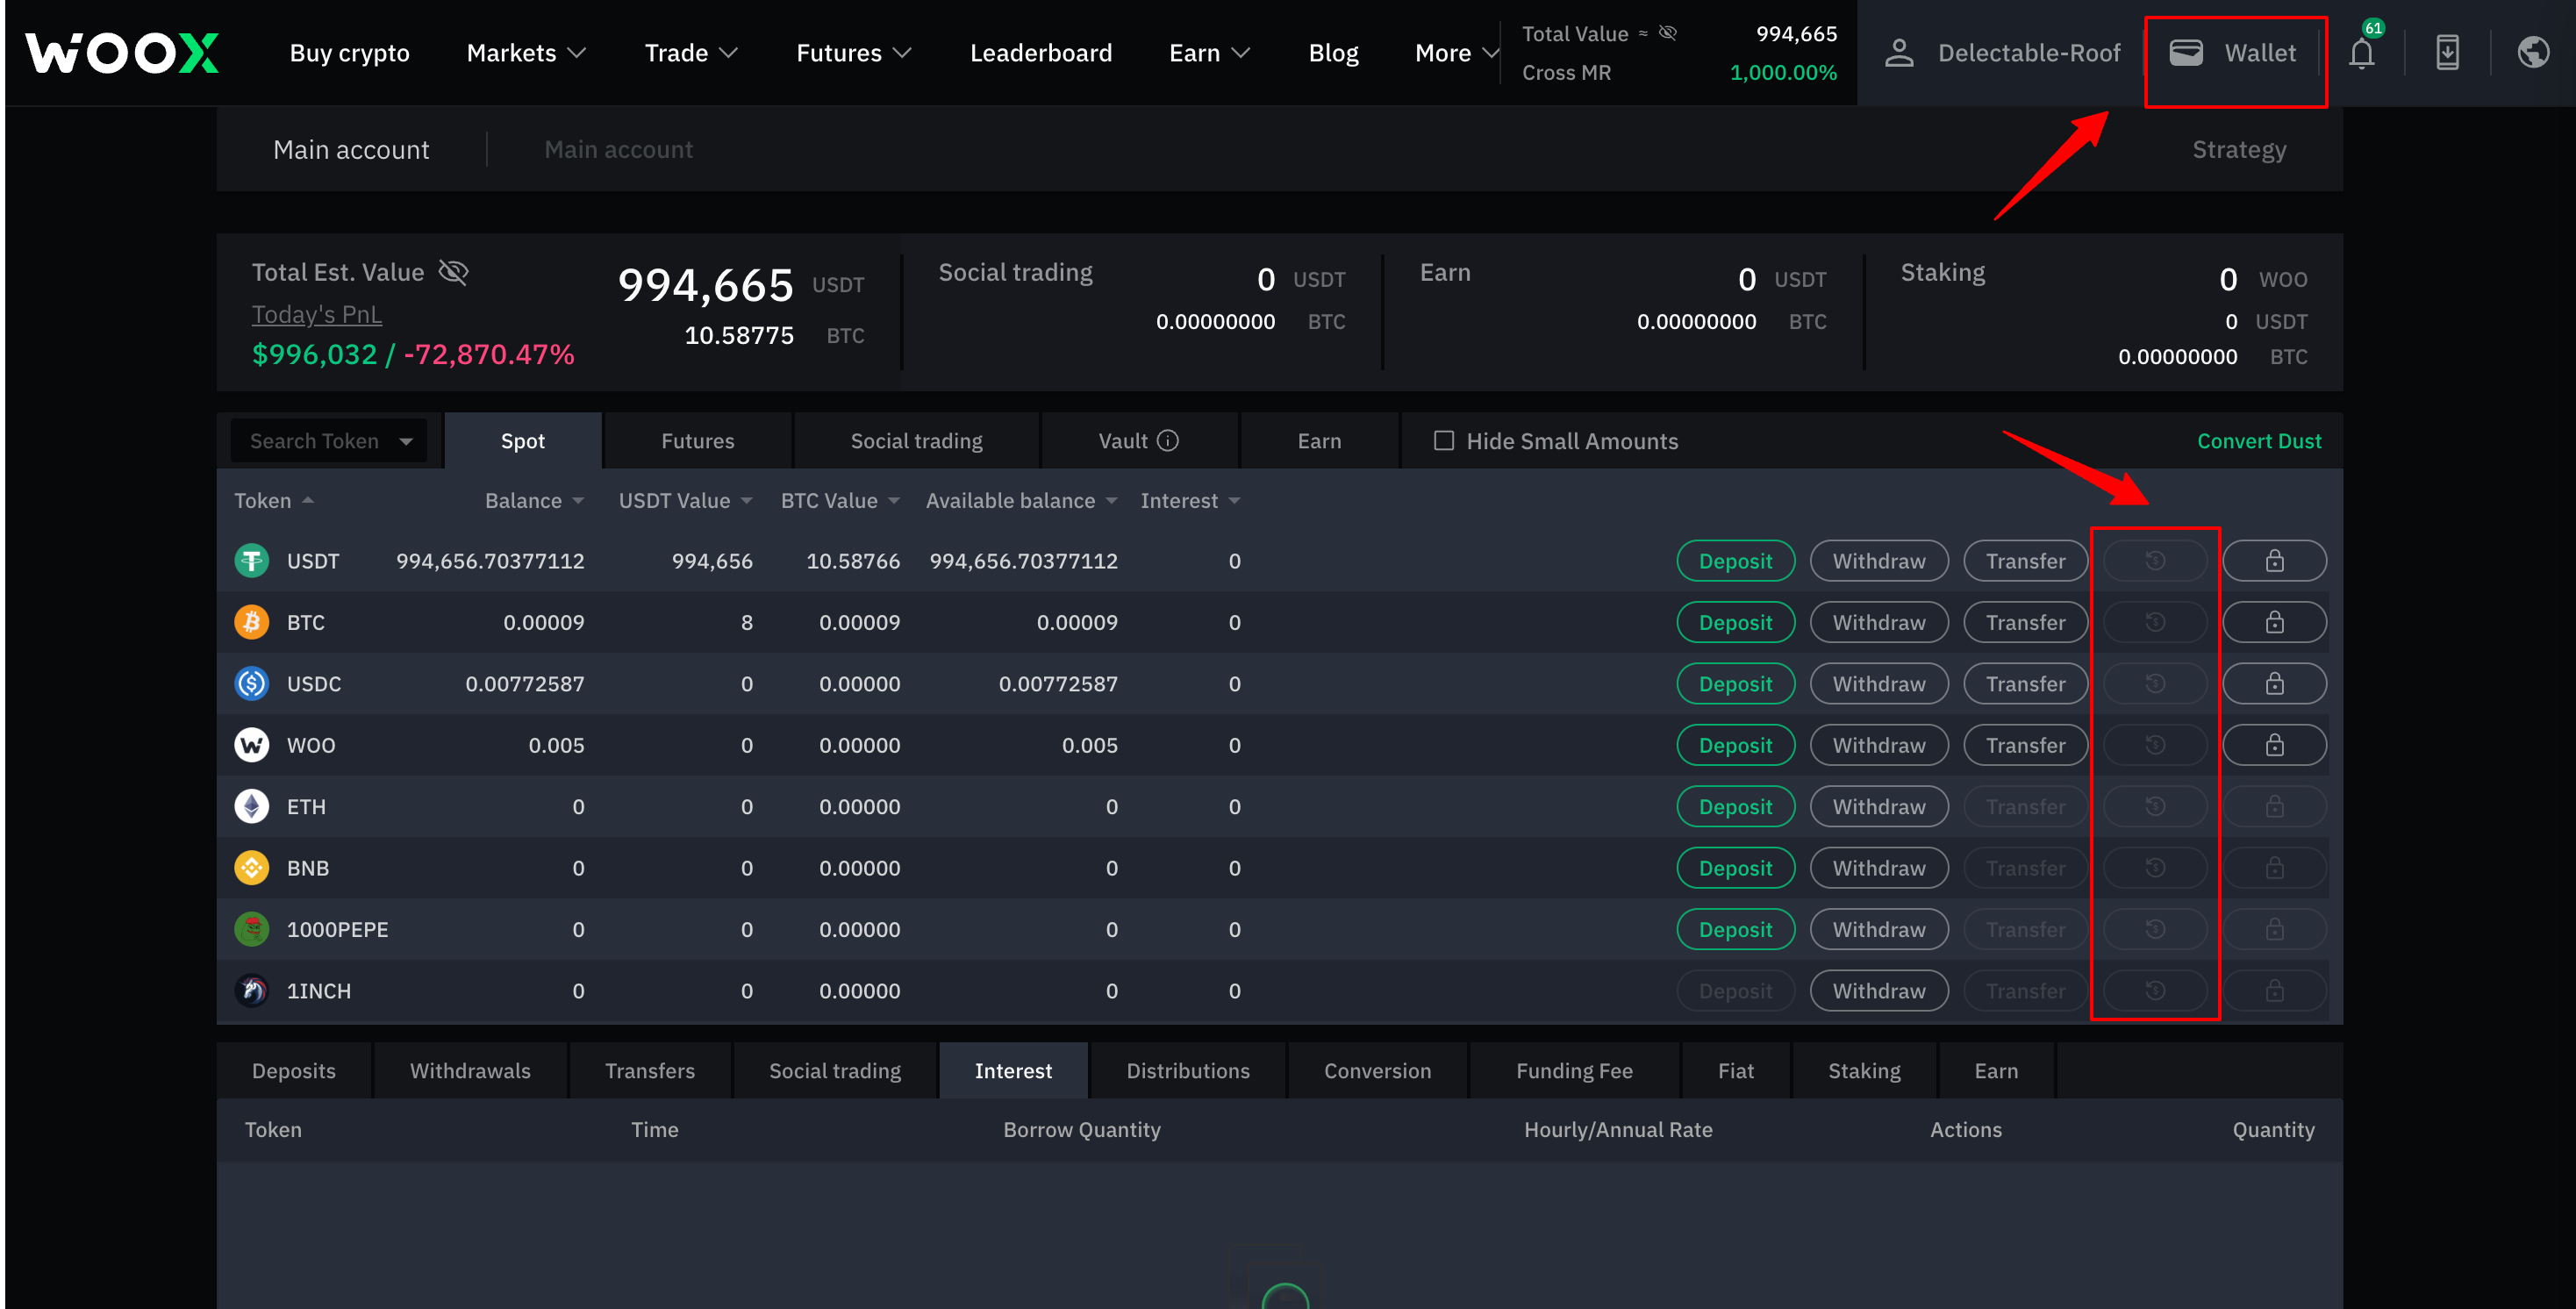Sort by BTC Value column
This screenshot has height=1309, width=2576.
840,501
